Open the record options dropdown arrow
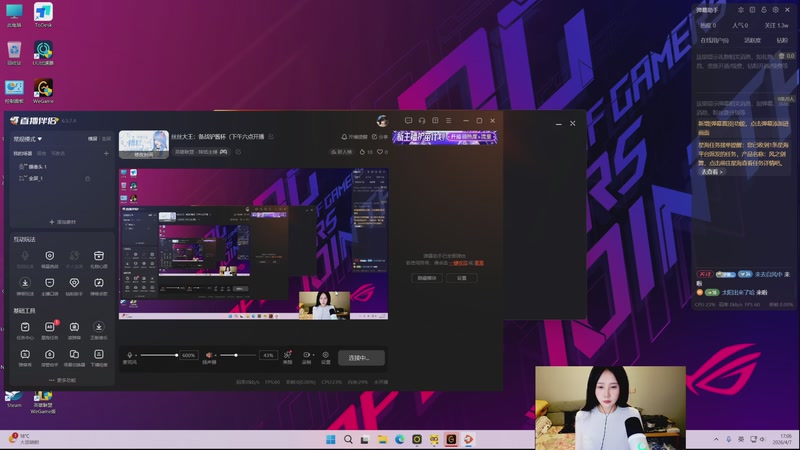The width and height of the screenshot is (800, 450). [x=313, y=355]
